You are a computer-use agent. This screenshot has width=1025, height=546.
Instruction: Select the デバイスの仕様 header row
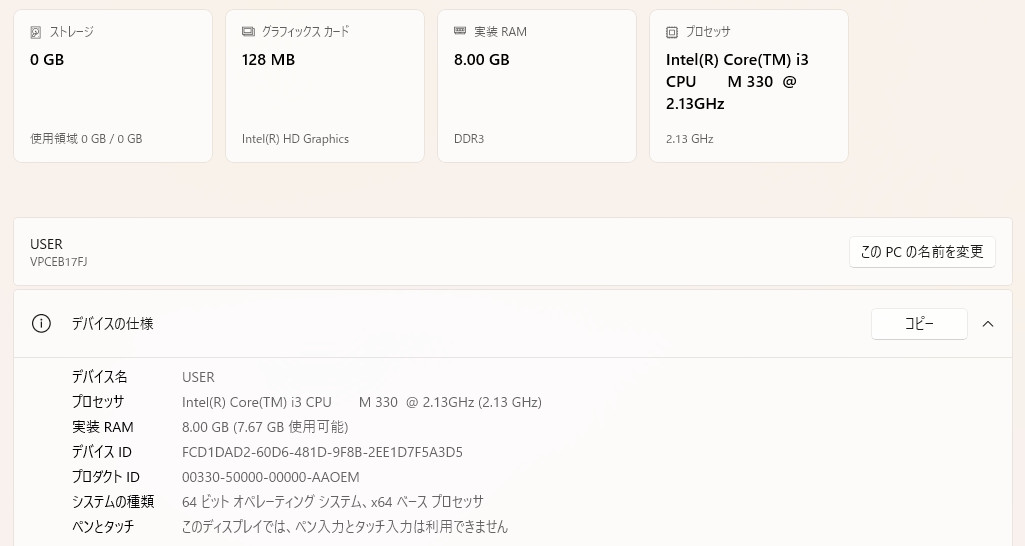(x=512, y=324)
